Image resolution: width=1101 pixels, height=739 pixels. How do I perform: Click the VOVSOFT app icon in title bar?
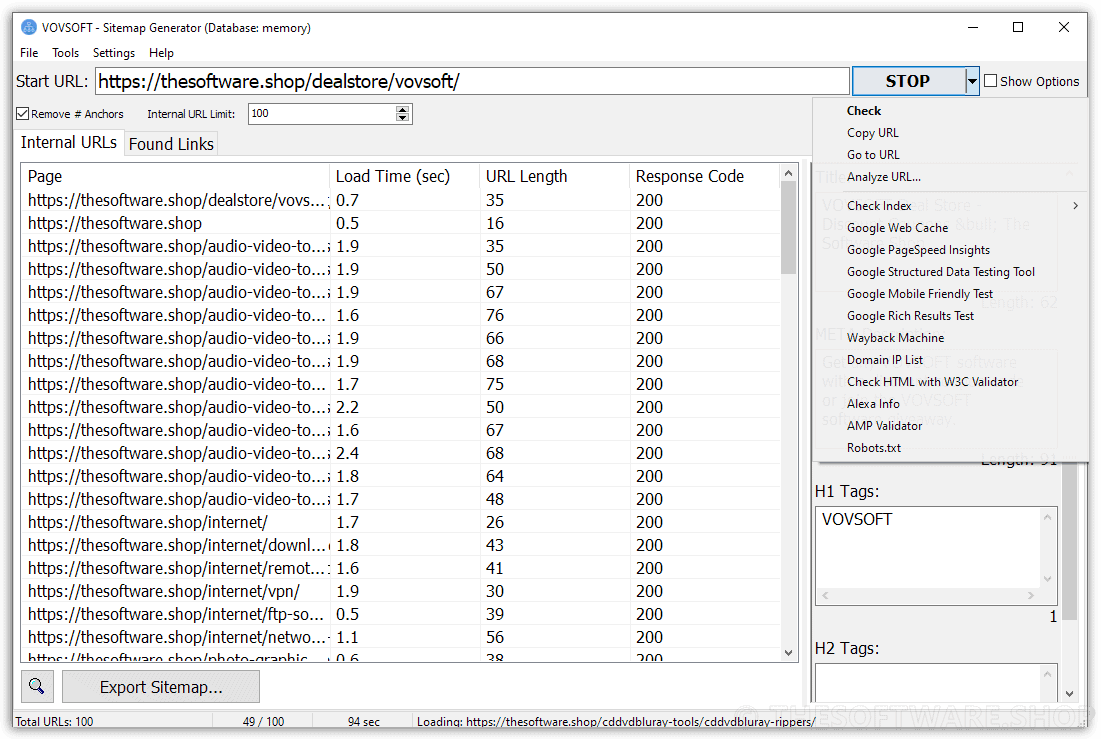click(29, 27)
